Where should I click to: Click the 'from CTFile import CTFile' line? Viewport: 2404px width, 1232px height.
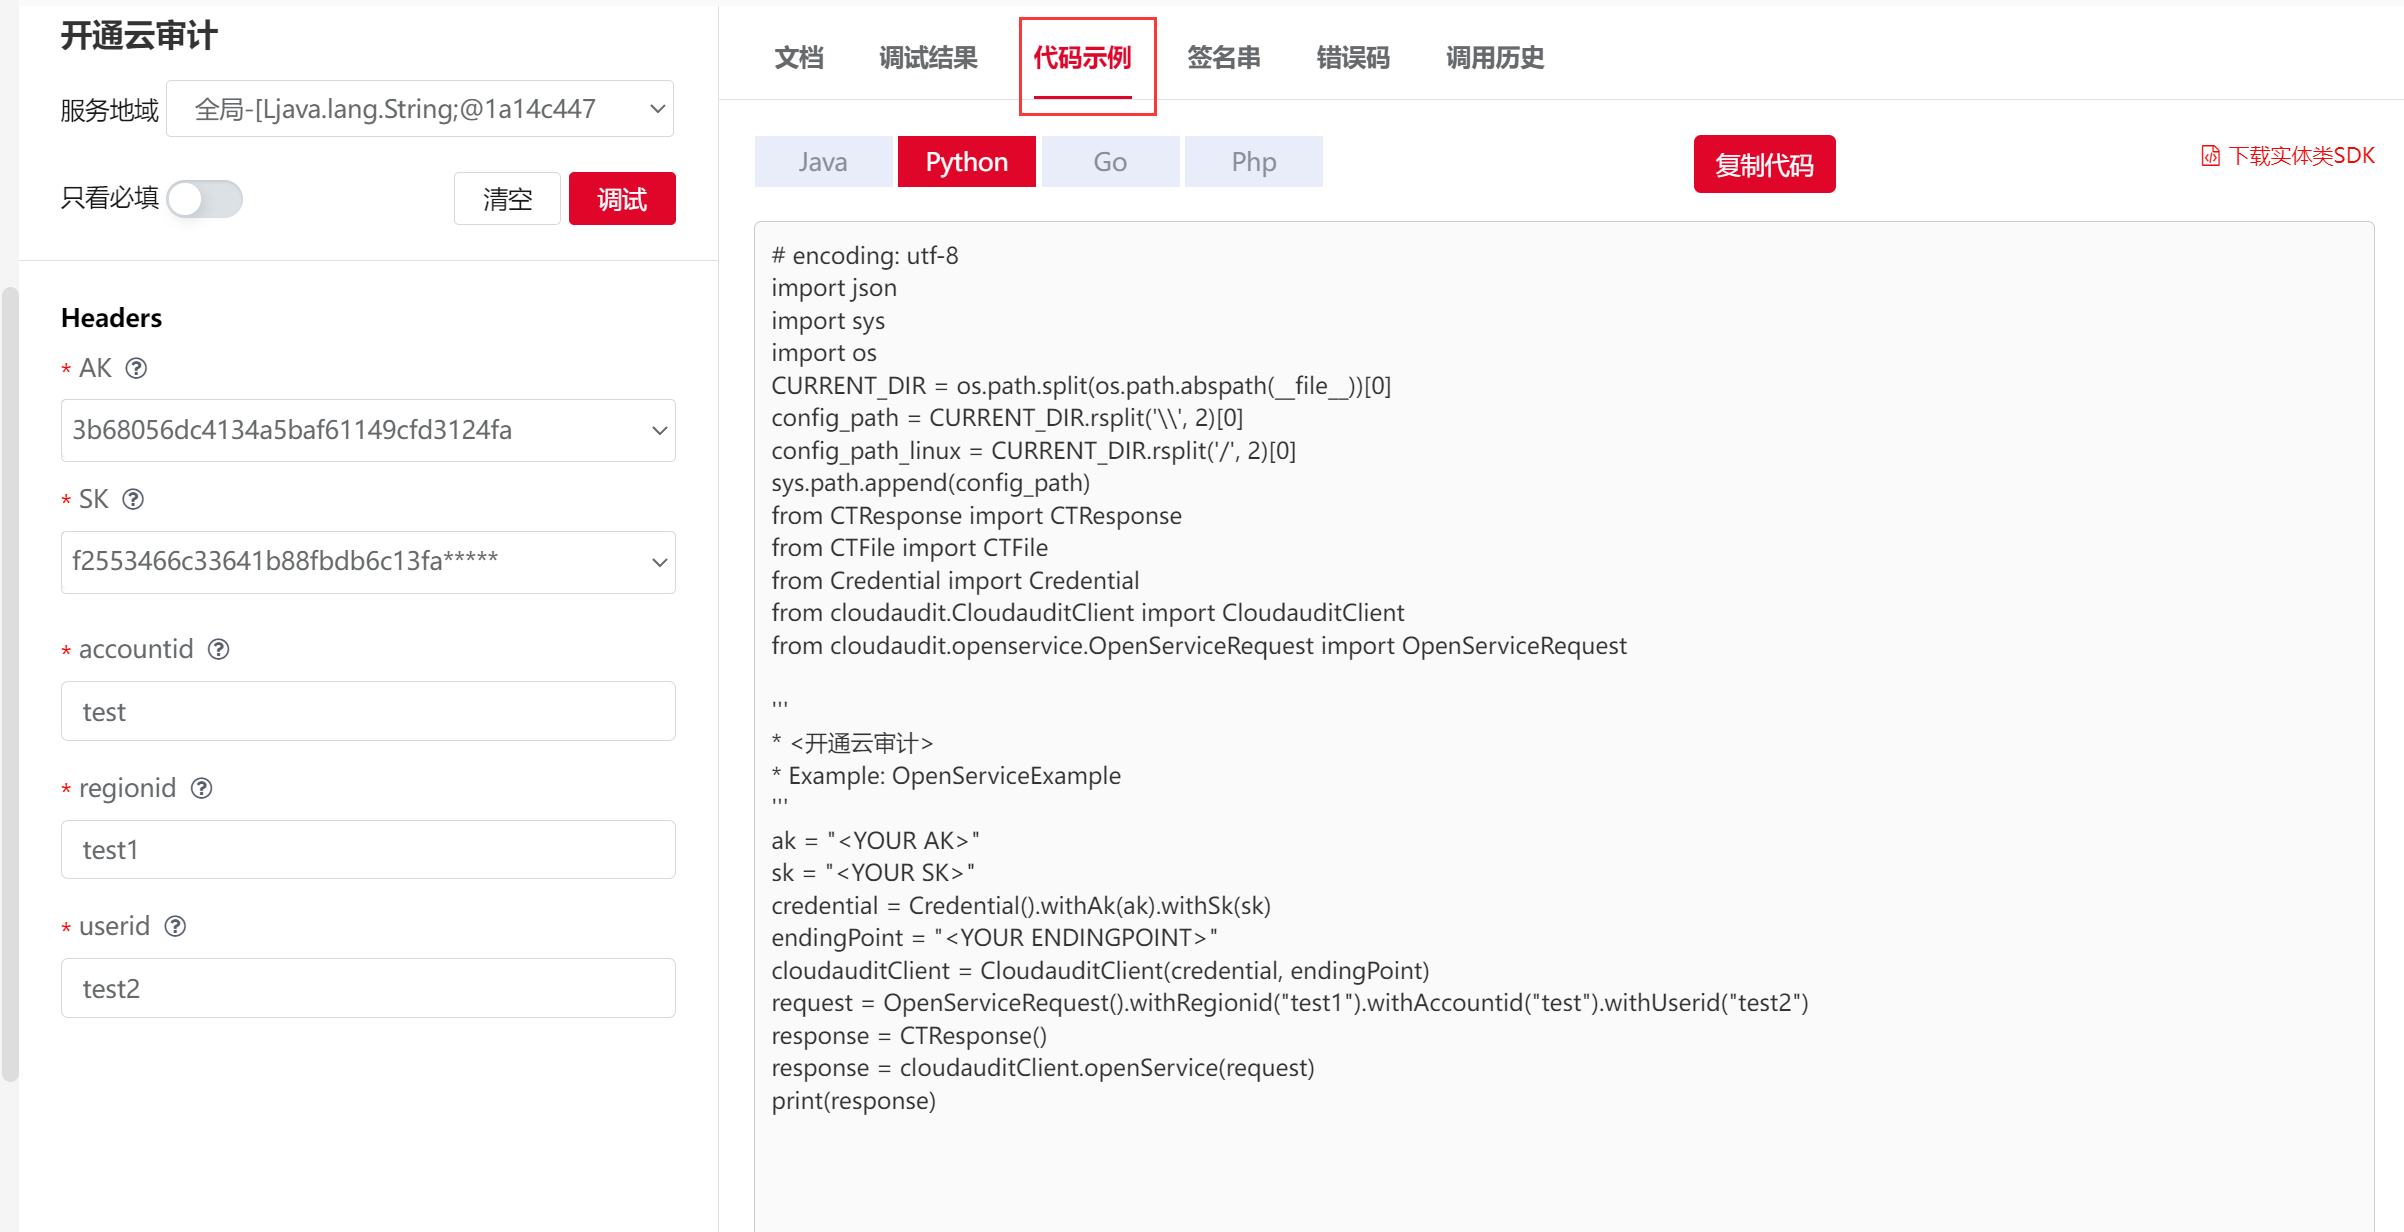(909, 548)
